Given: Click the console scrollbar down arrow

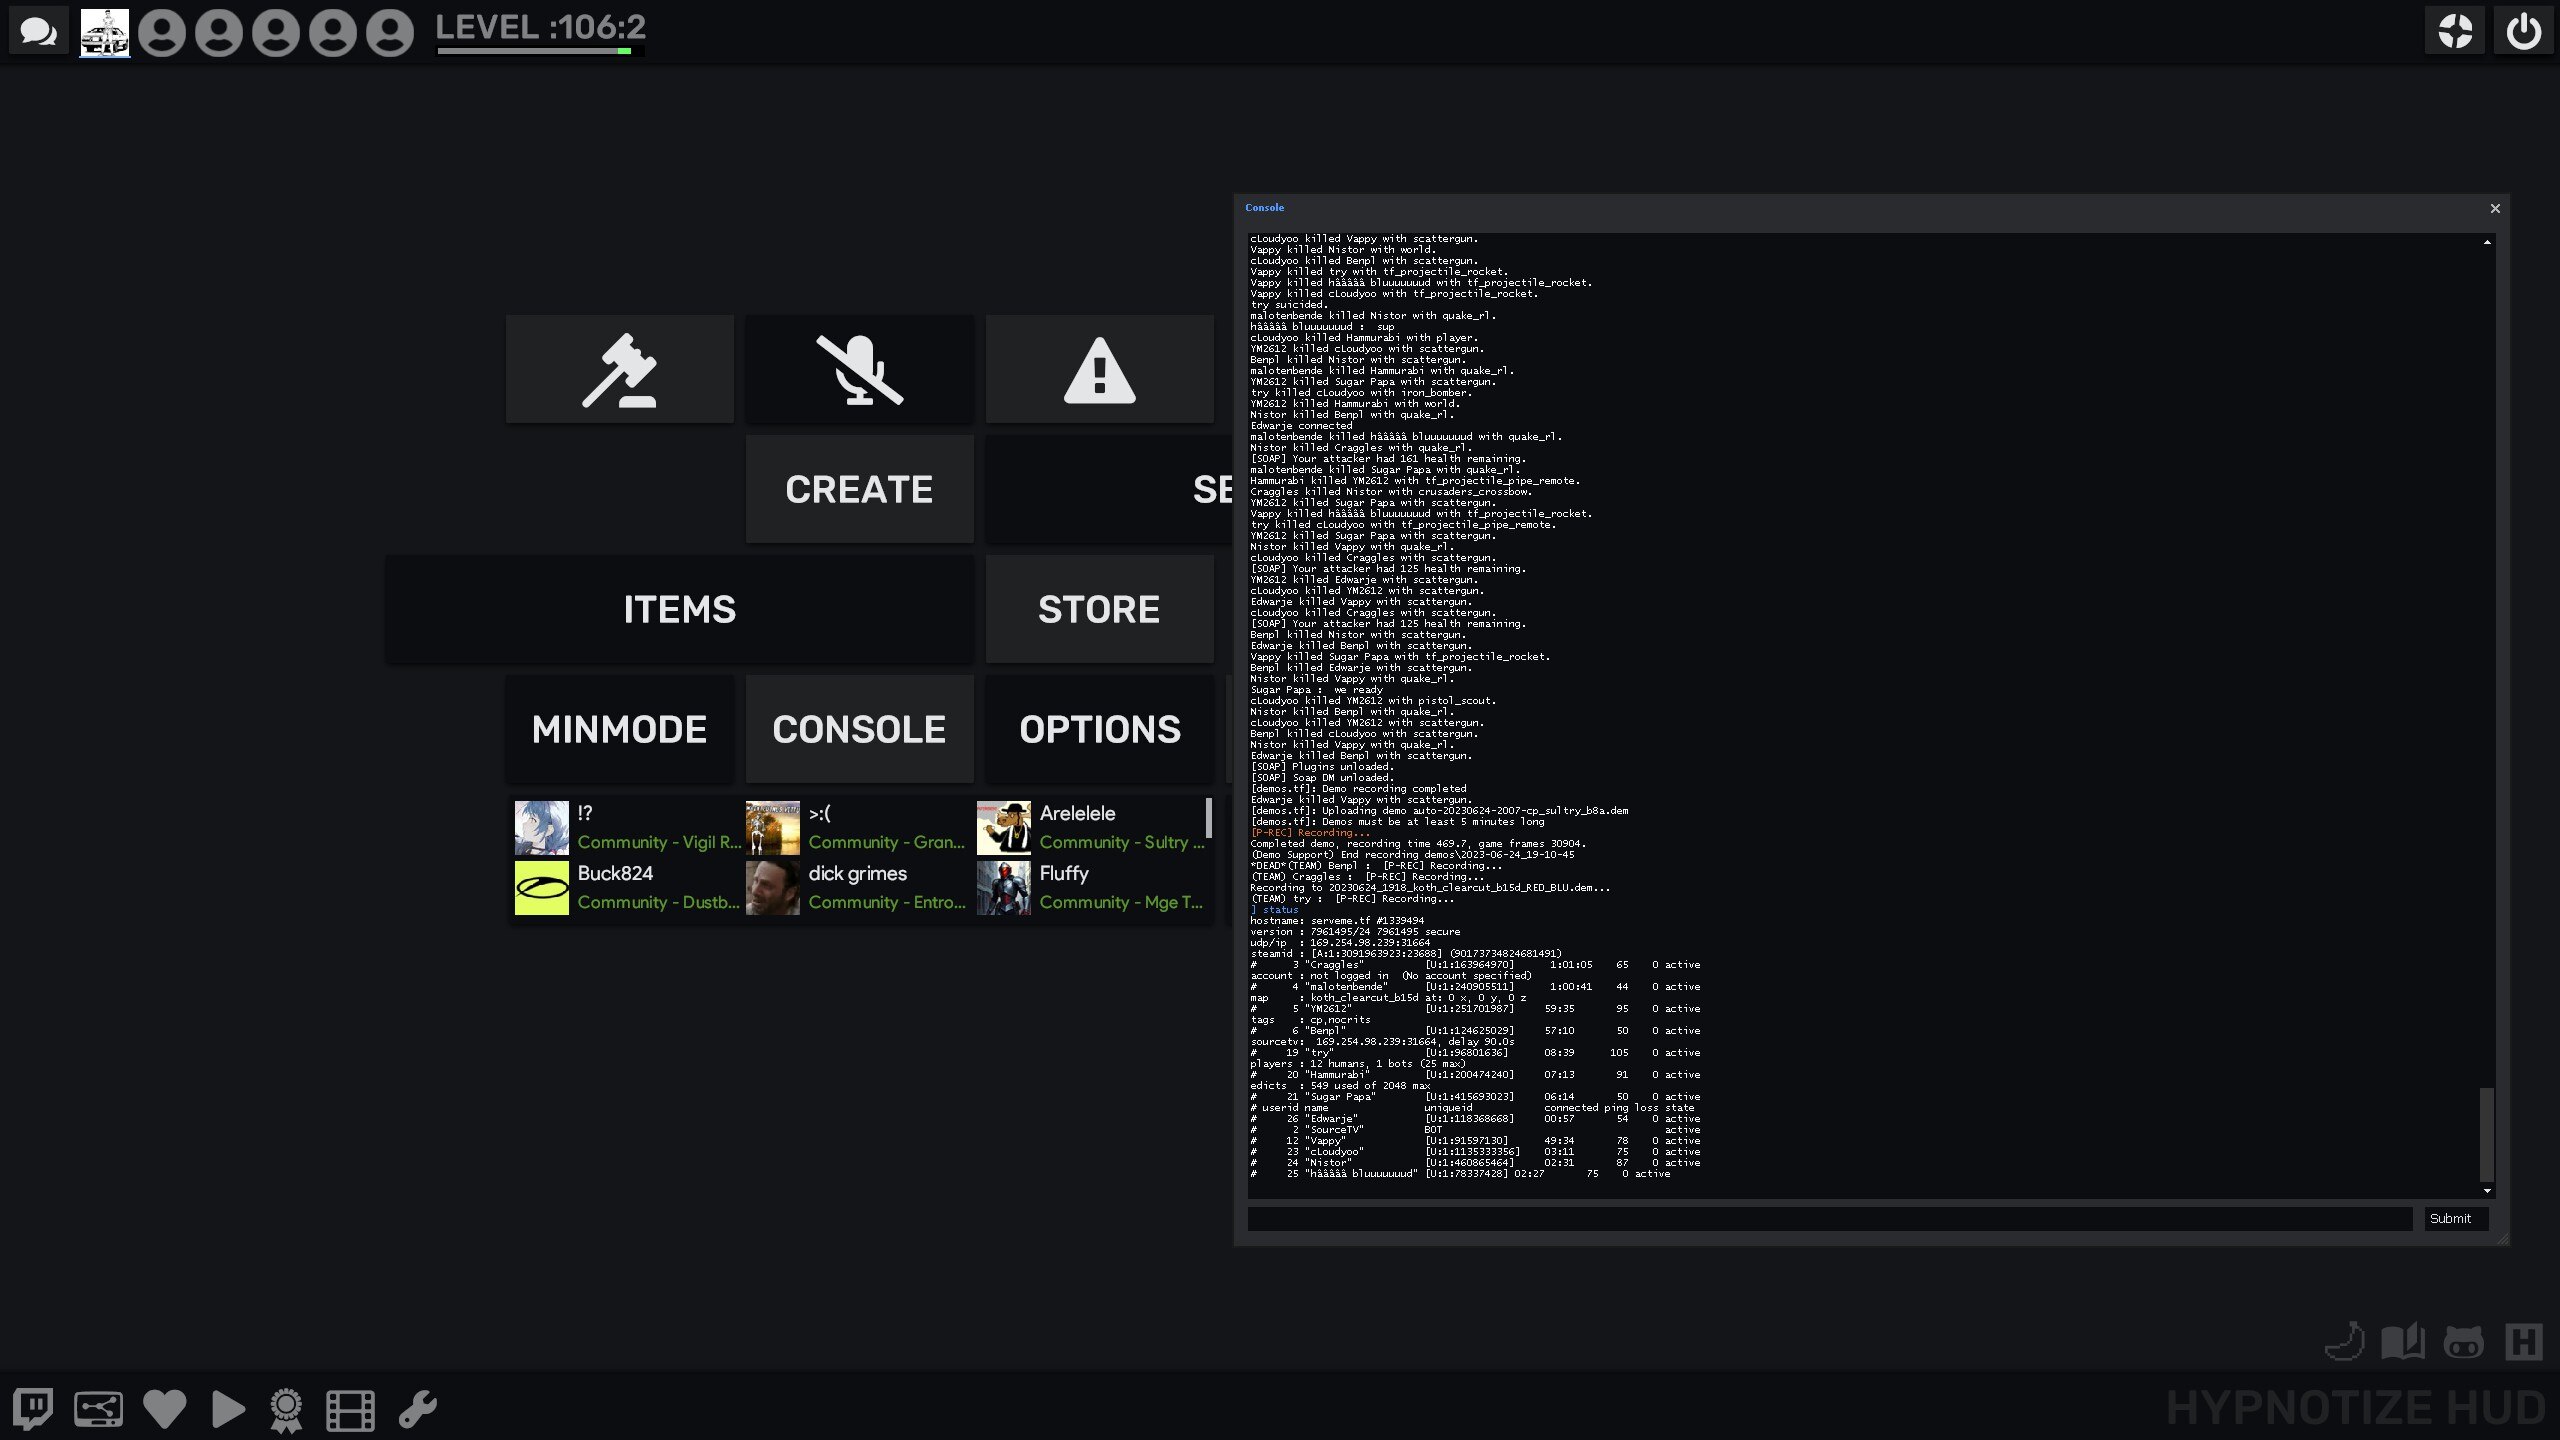Looking at the screenshot, I should pyautogui.click(x=2487, y=1191).
